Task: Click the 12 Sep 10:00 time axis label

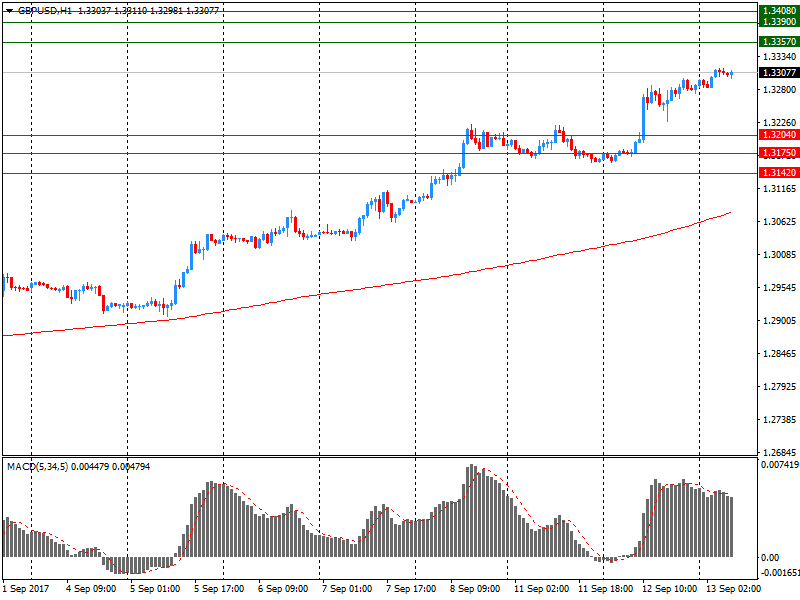Action: tap(669, 589)
